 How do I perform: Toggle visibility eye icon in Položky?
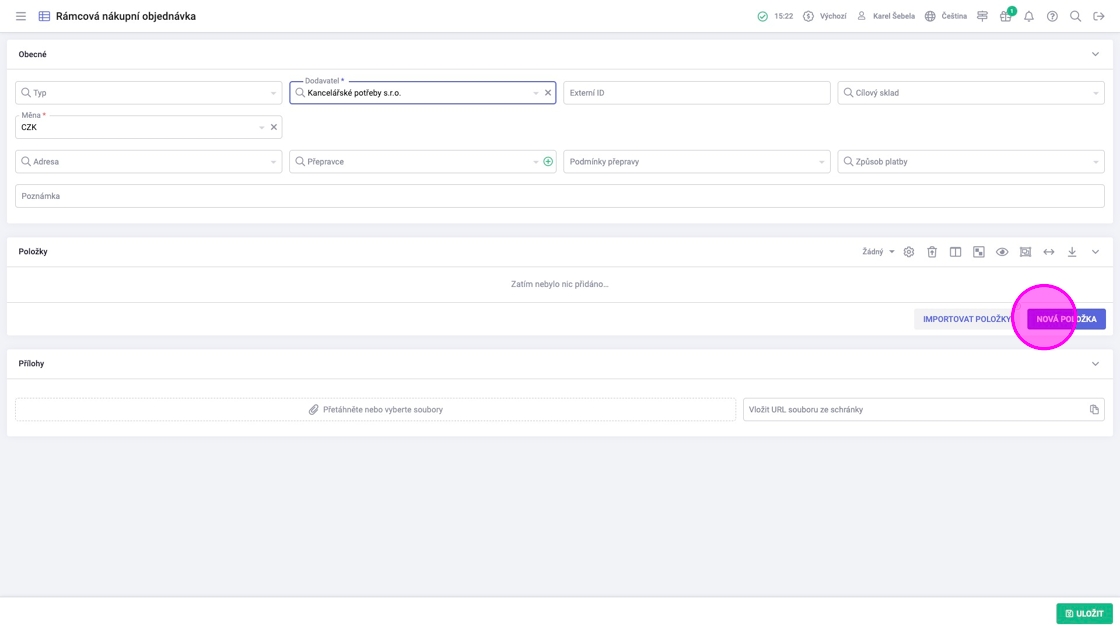pyautogui.click(x=1002, y=252)
